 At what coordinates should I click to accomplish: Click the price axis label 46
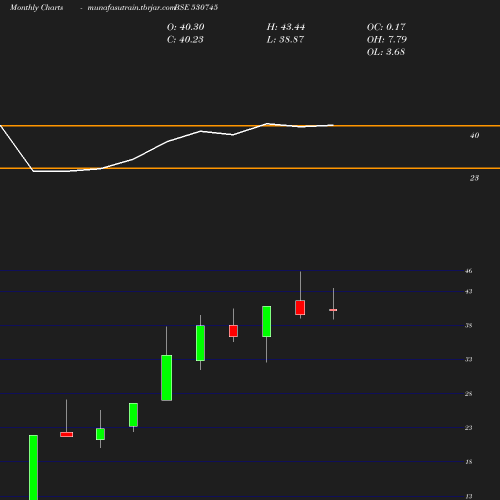[468, 271]
